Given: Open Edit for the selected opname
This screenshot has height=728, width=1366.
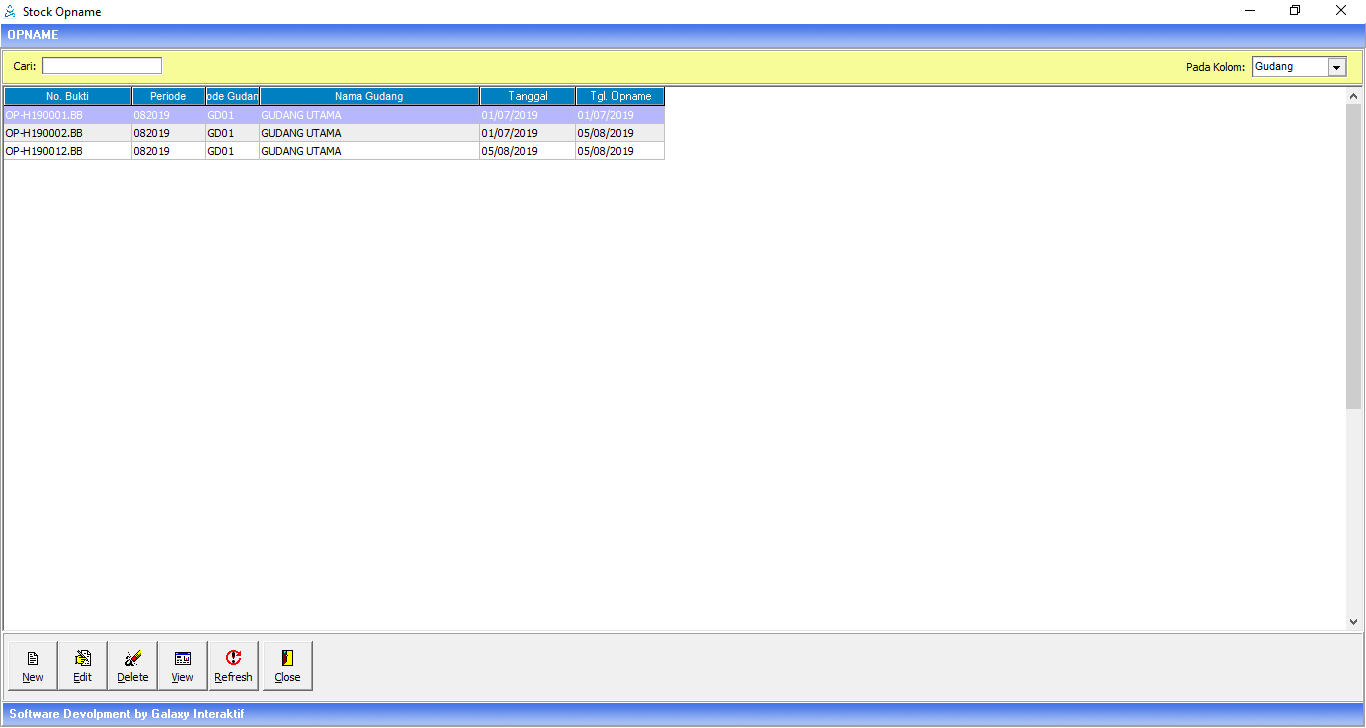Looking at the screenshot, I should (x=83, y=666).
